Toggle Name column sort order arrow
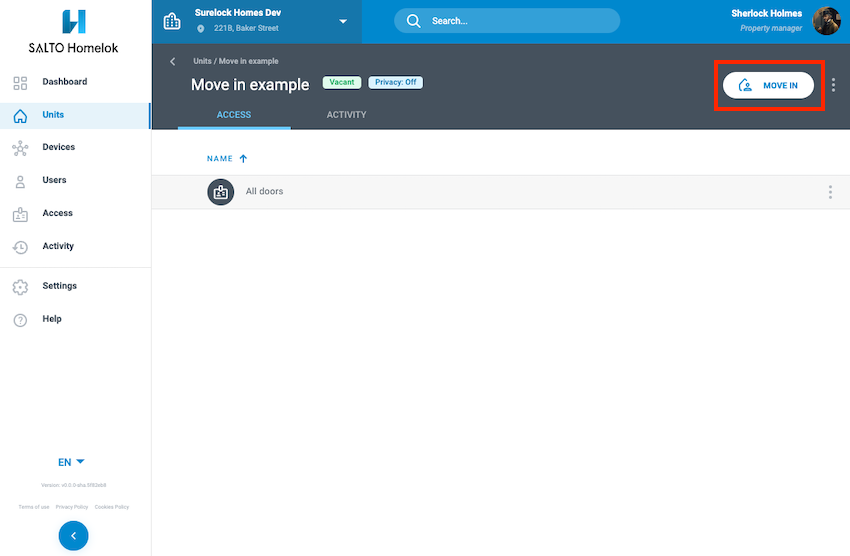 (243, 159)
